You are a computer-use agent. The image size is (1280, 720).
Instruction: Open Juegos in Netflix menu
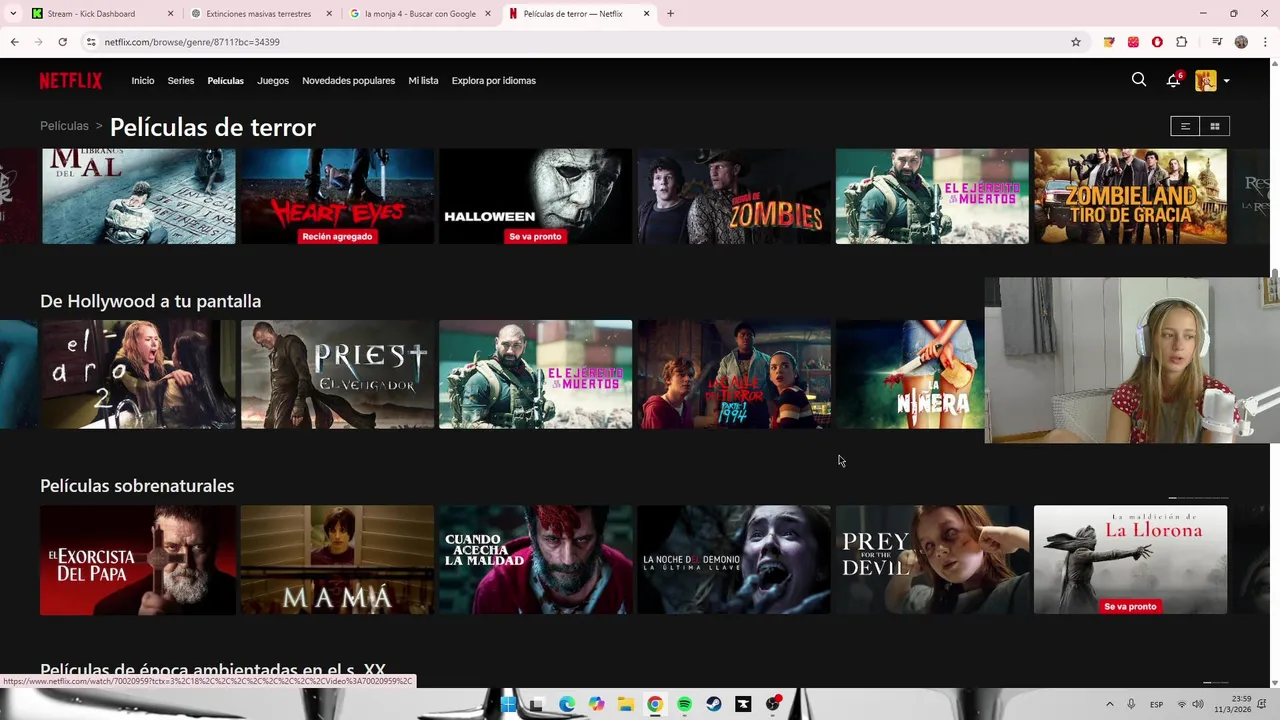pos(273,81)
